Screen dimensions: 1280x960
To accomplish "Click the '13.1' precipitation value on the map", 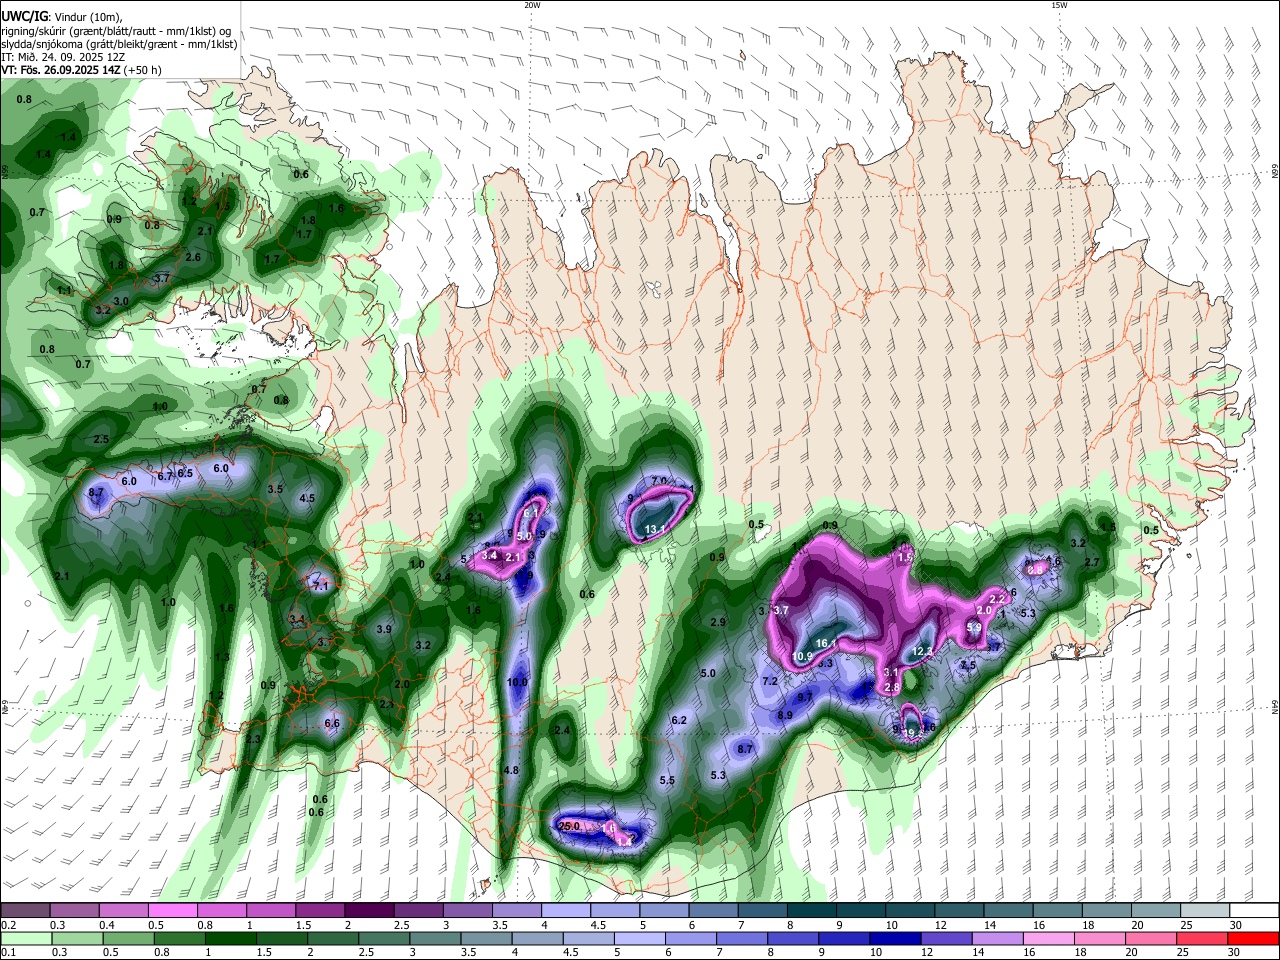I will (656, 529).
